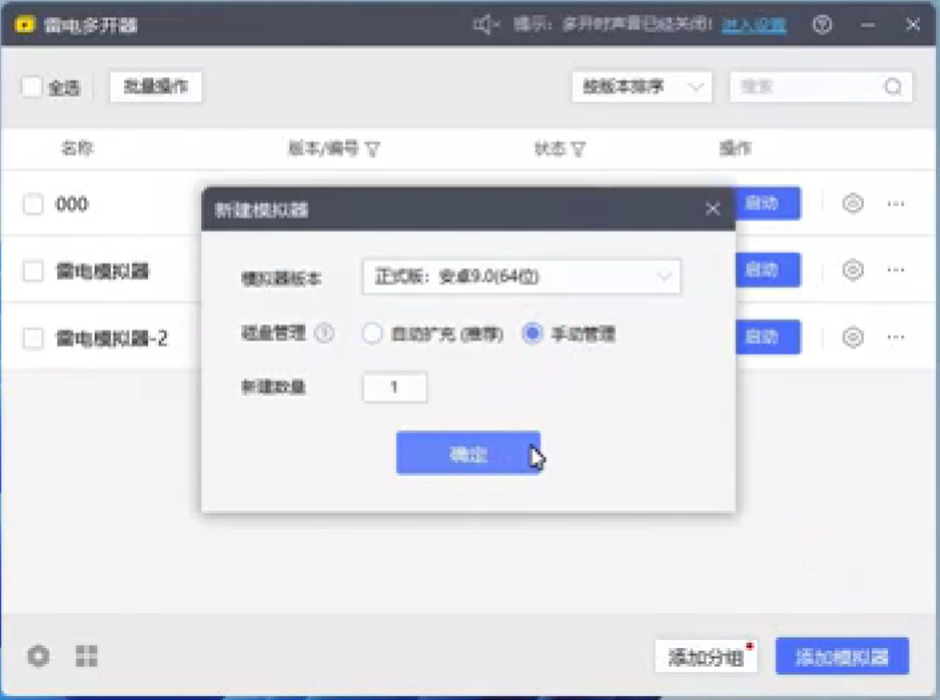Tick the 全选 select-all checkbox
The image size is (940, 700).
[31, 87]
